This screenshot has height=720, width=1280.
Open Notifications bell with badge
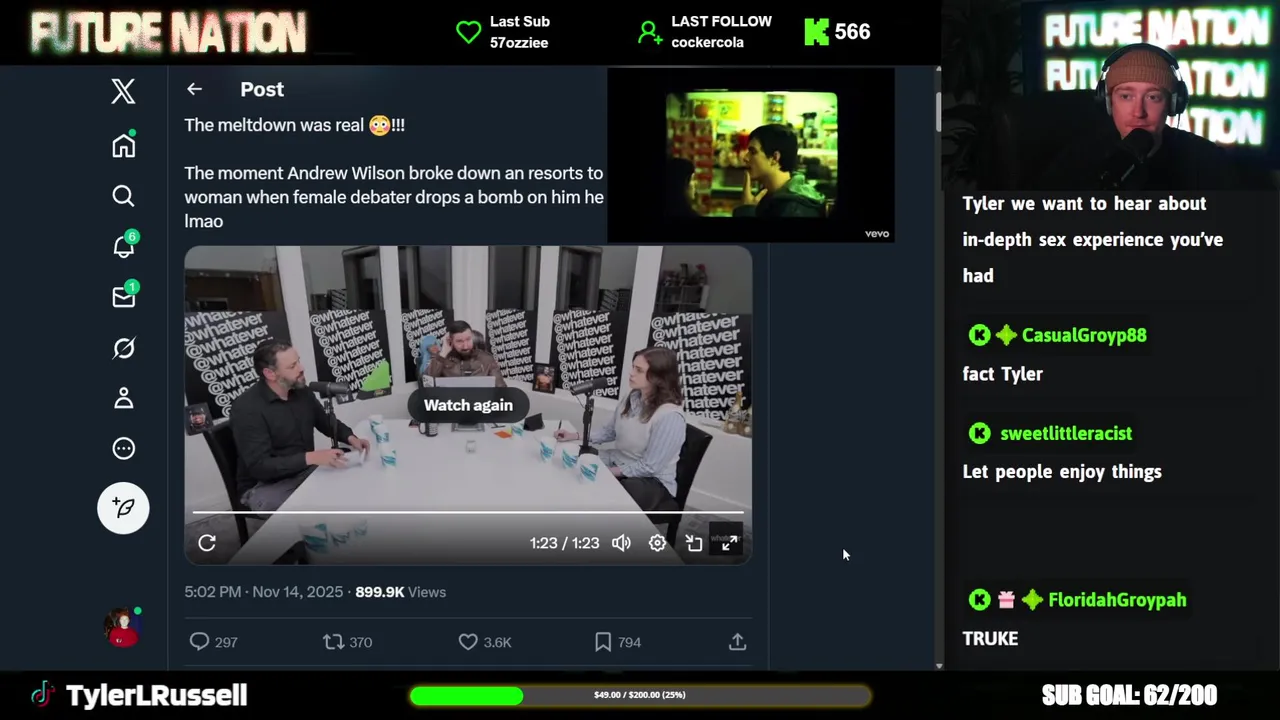[x=124, y=246]
